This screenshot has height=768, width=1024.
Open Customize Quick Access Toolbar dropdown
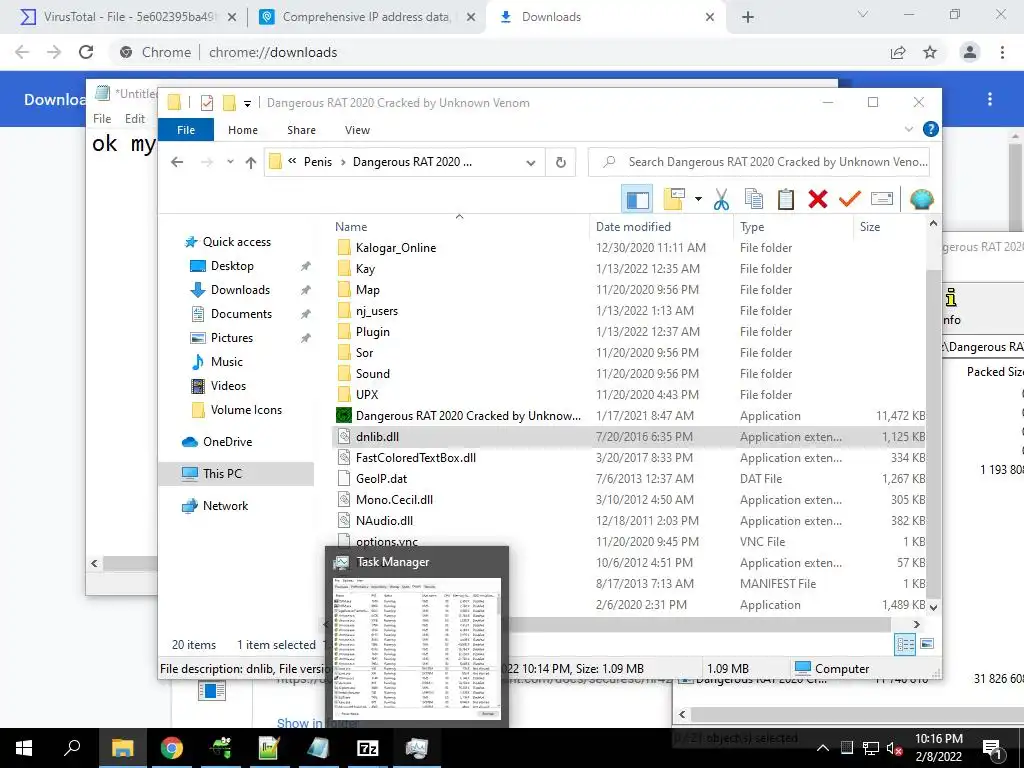248,103
